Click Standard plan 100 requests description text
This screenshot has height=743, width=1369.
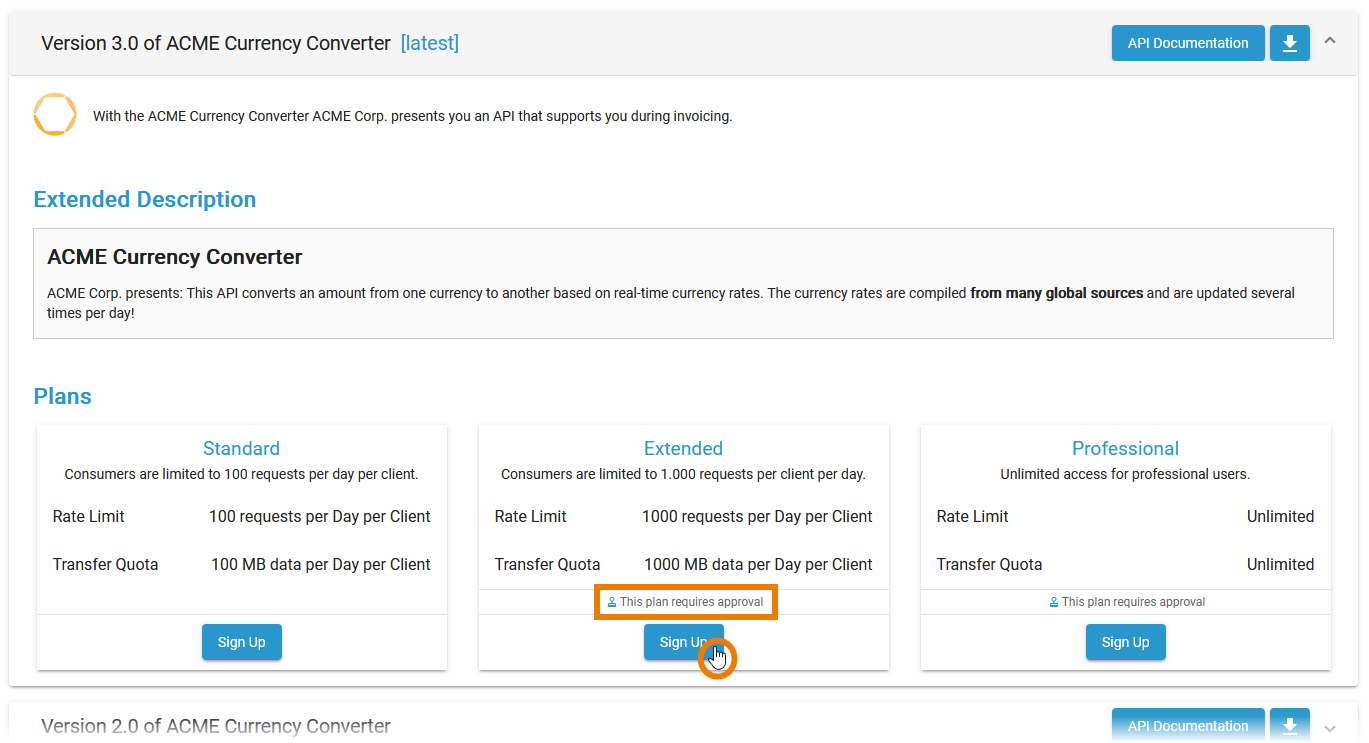(242, 474)
